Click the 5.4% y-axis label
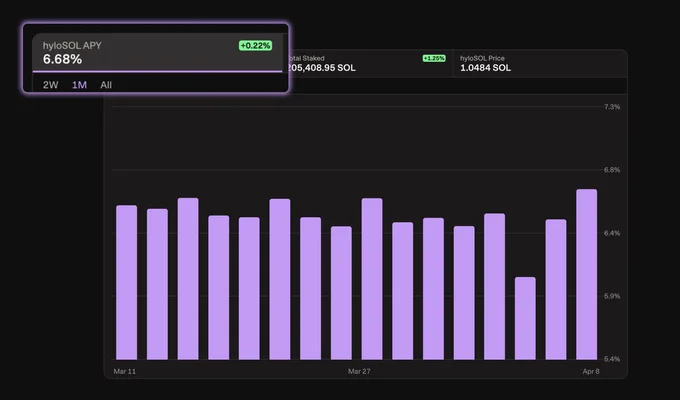This screenshot has height=400, width=680. pos(612,359)
